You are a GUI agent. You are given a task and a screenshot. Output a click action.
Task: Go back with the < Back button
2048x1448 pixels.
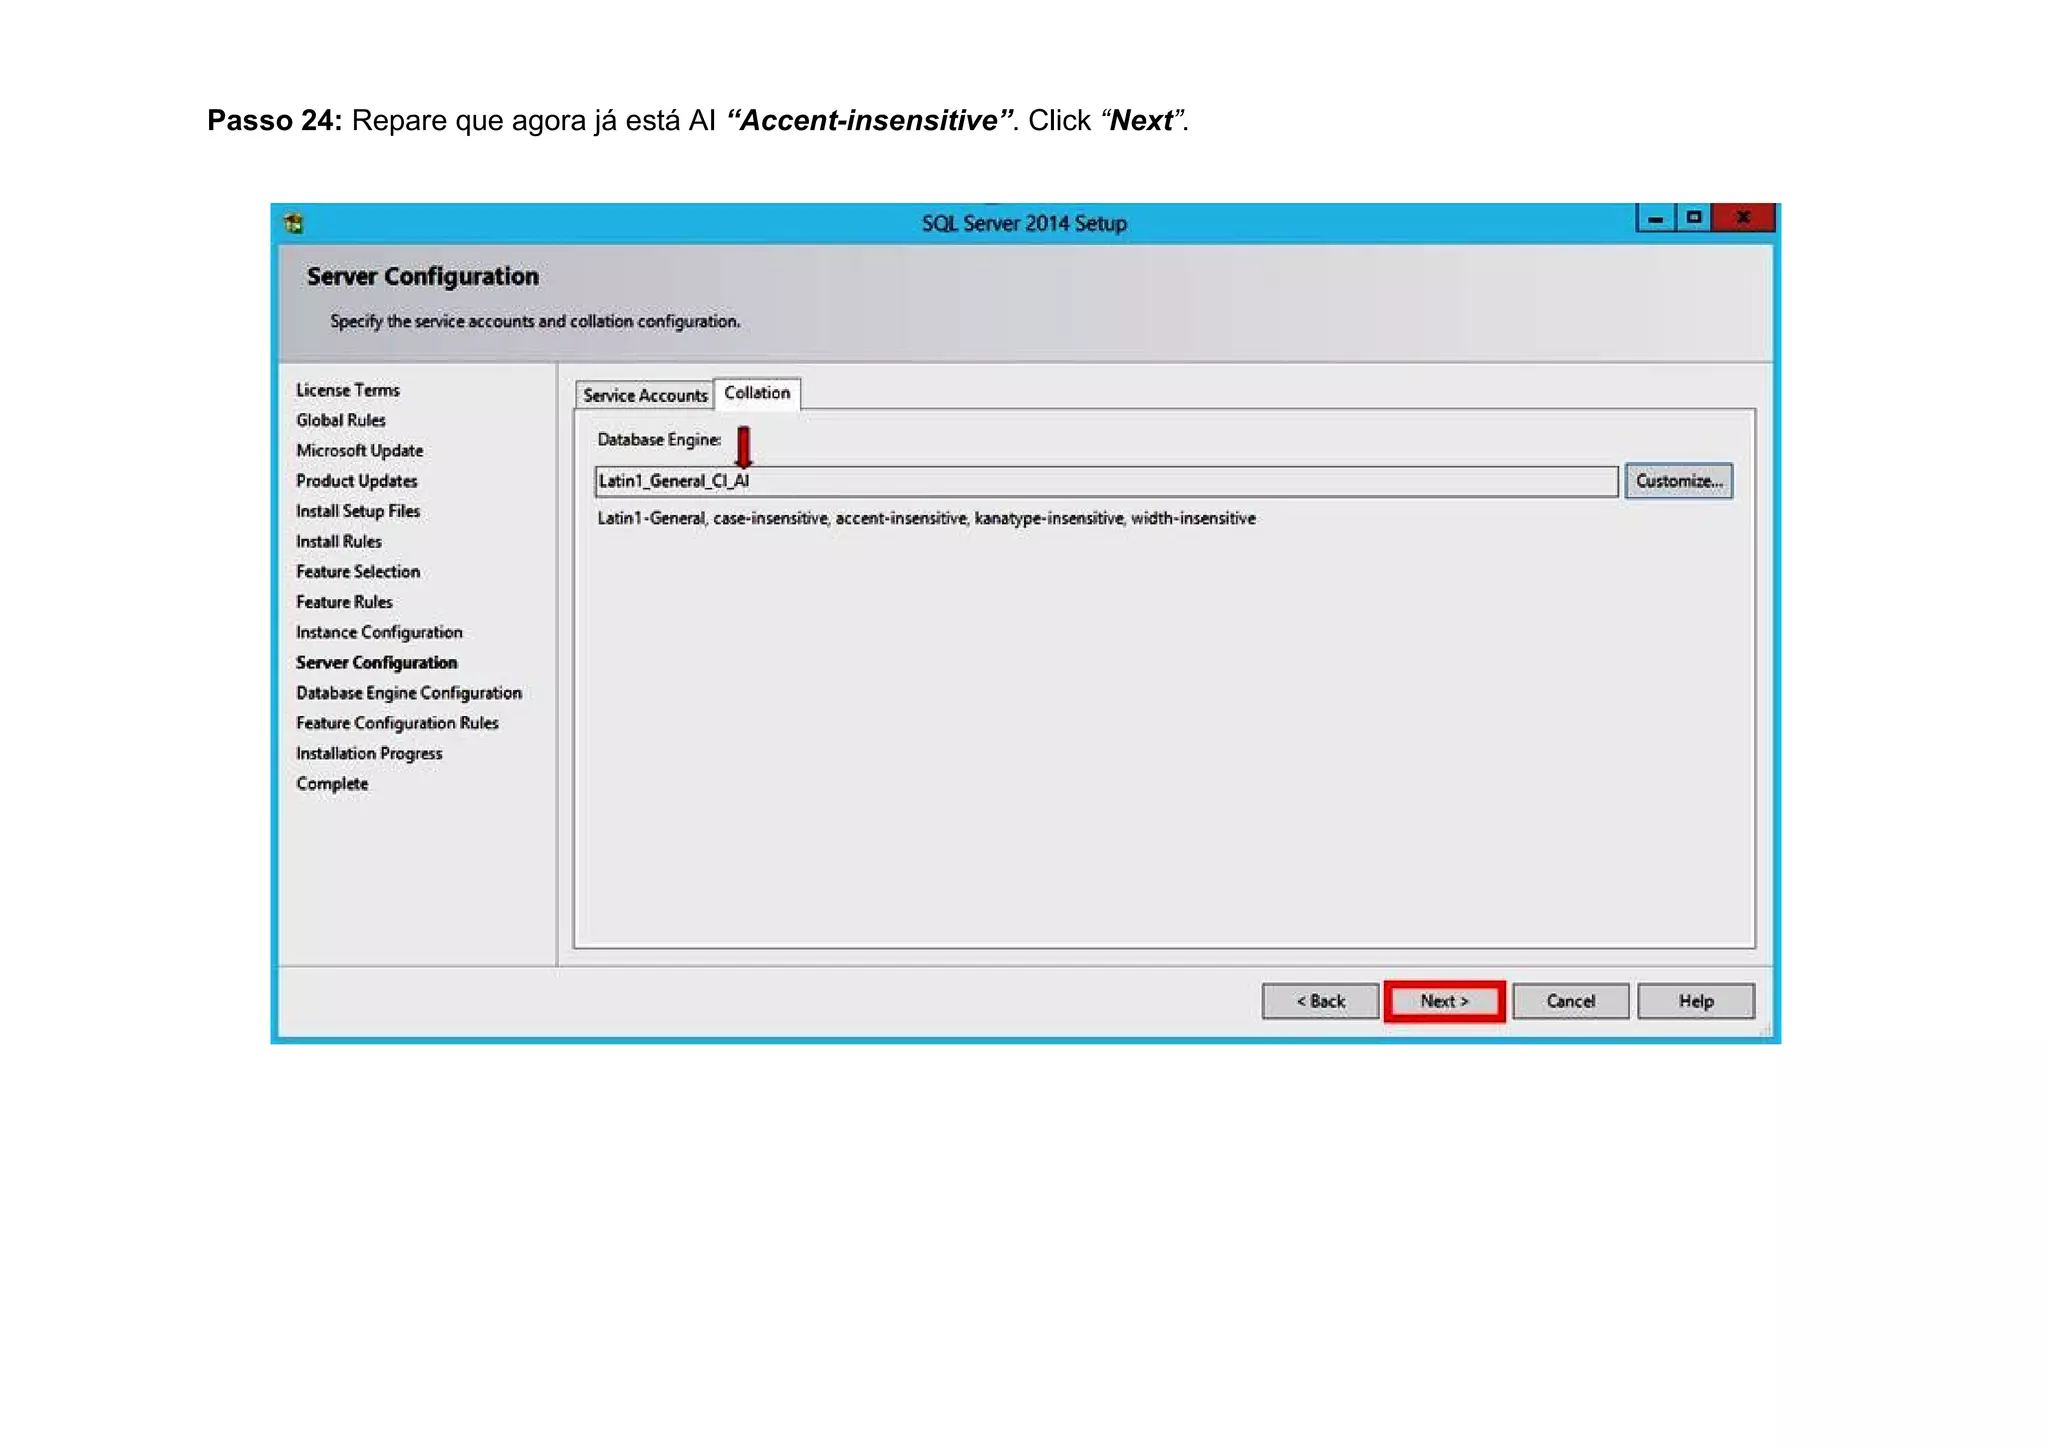pos(1320,1001)
